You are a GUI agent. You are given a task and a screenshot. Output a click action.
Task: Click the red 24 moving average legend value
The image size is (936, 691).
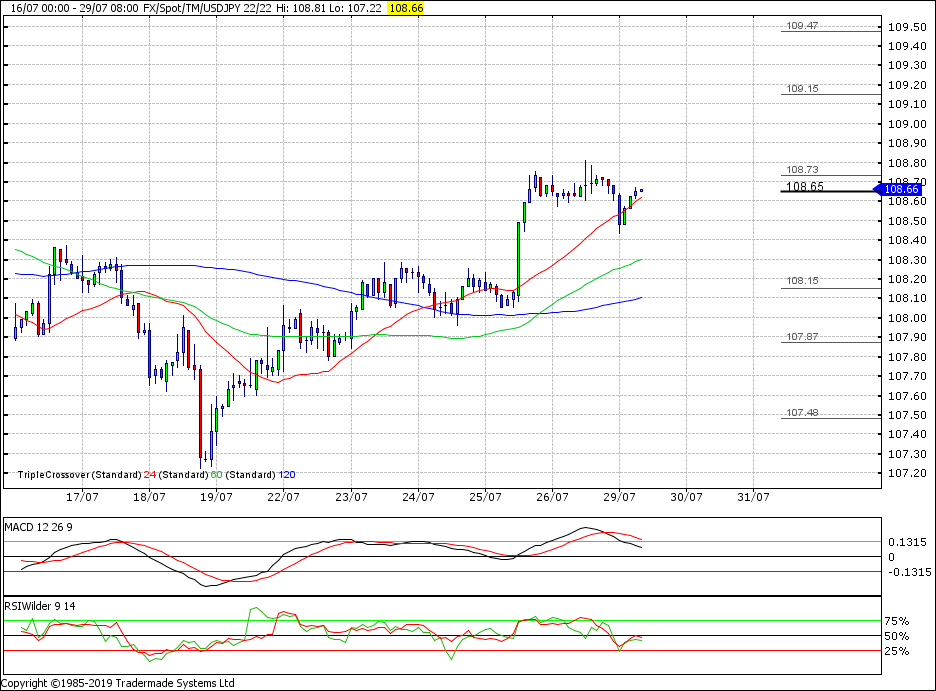[x=150, y=474]
